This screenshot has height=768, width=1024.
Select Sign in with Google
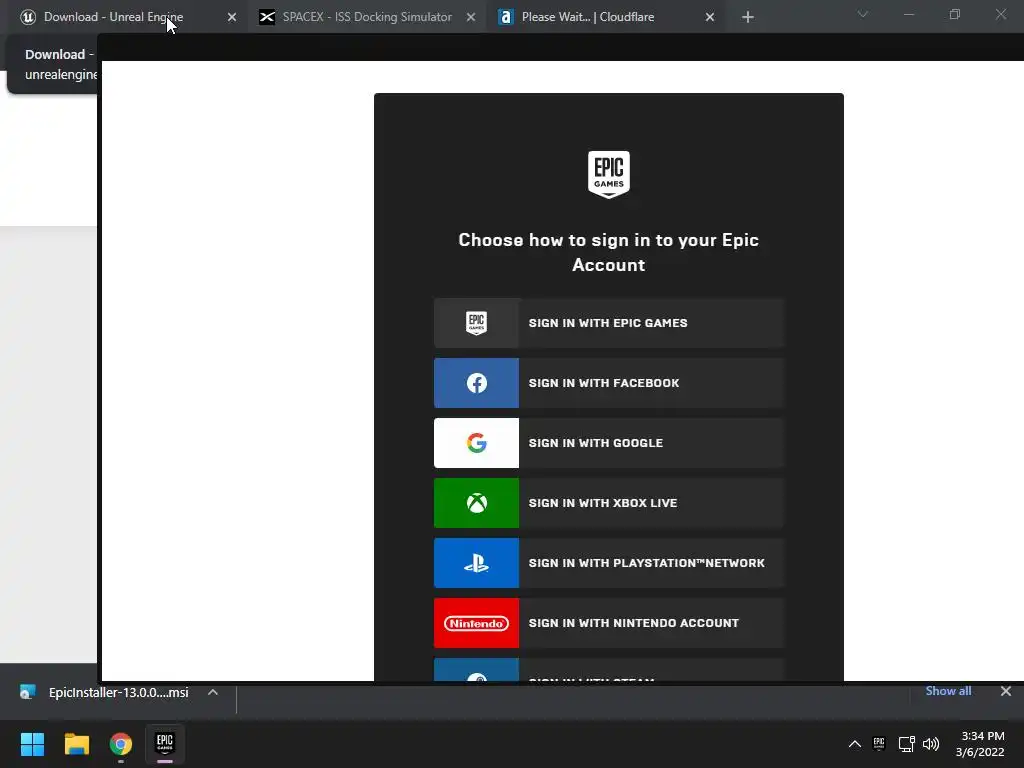point(609,443)
